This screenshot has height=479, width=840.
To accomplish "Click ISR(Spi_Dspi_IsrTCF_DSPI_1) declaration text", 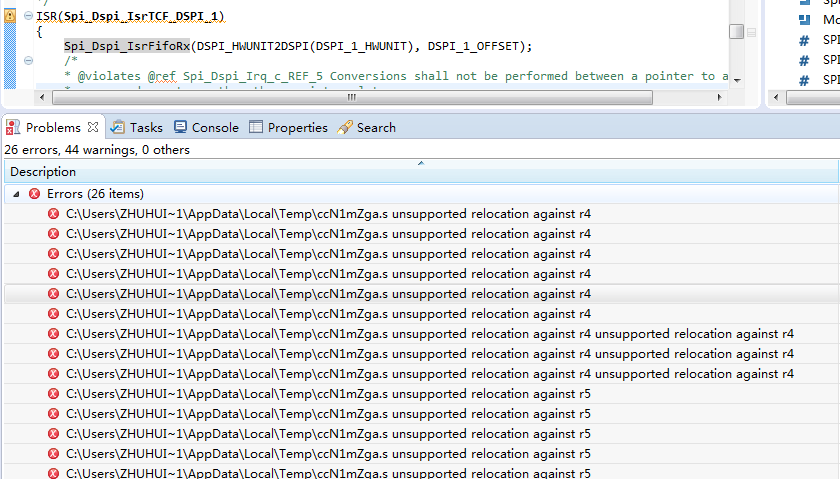I will 130,16.
